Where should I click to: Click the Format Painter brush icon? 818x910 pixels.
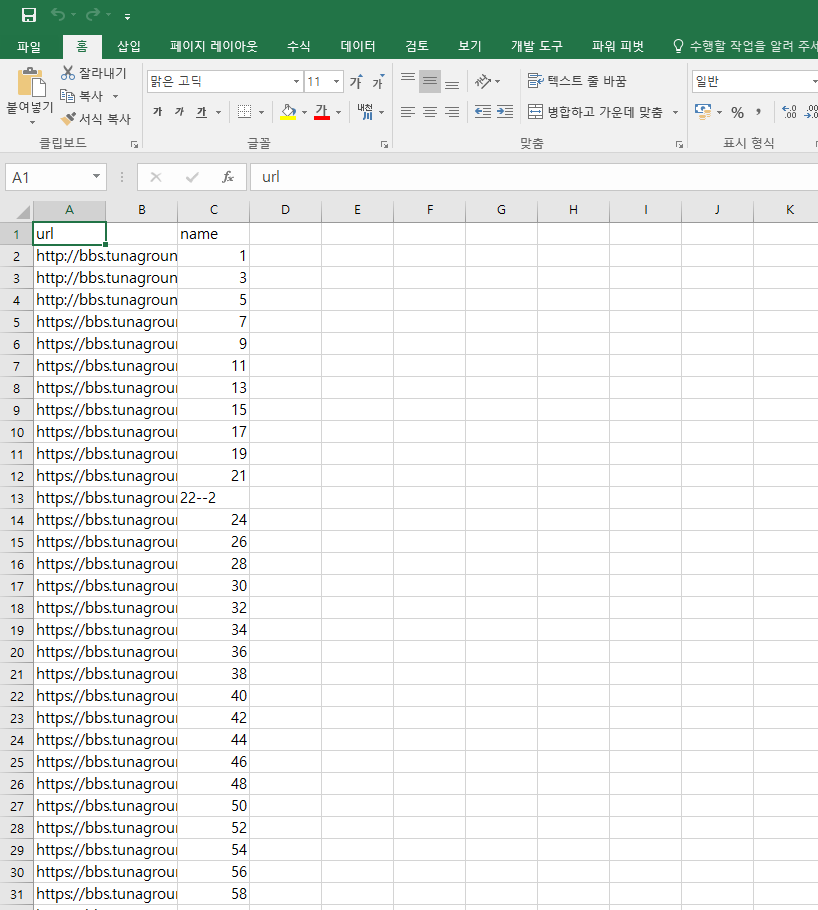(x=68, y=118)
